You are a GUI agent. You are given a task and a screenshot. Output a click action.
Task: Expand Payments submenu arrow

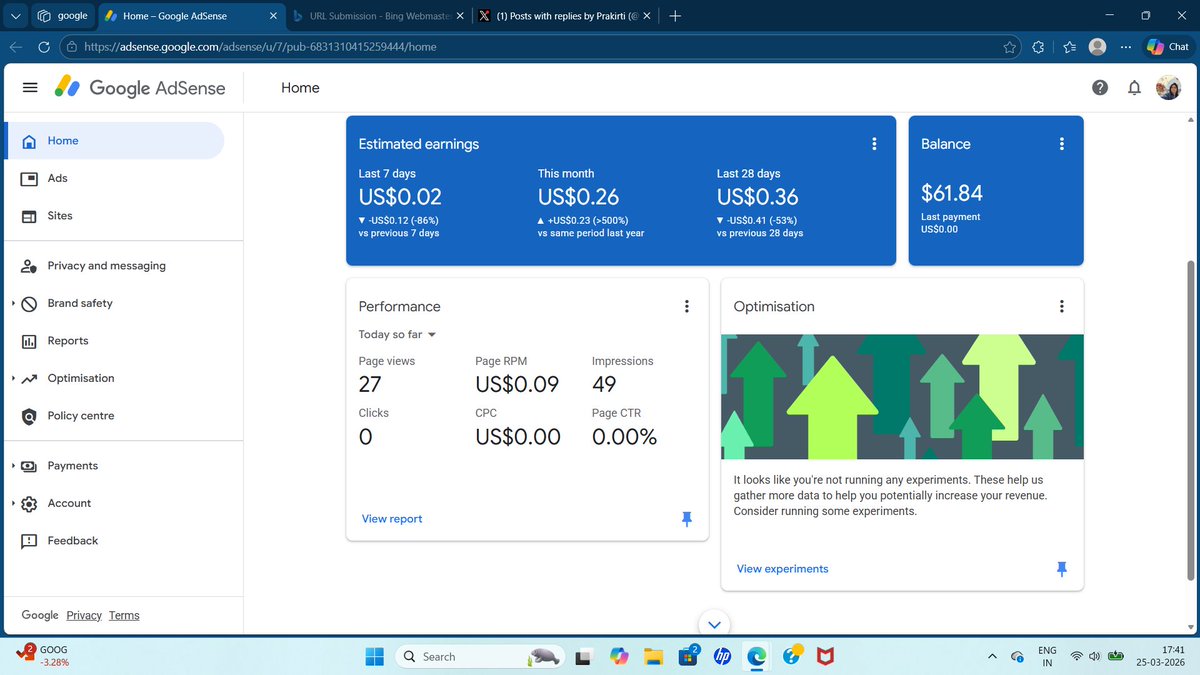click(12, 466)
